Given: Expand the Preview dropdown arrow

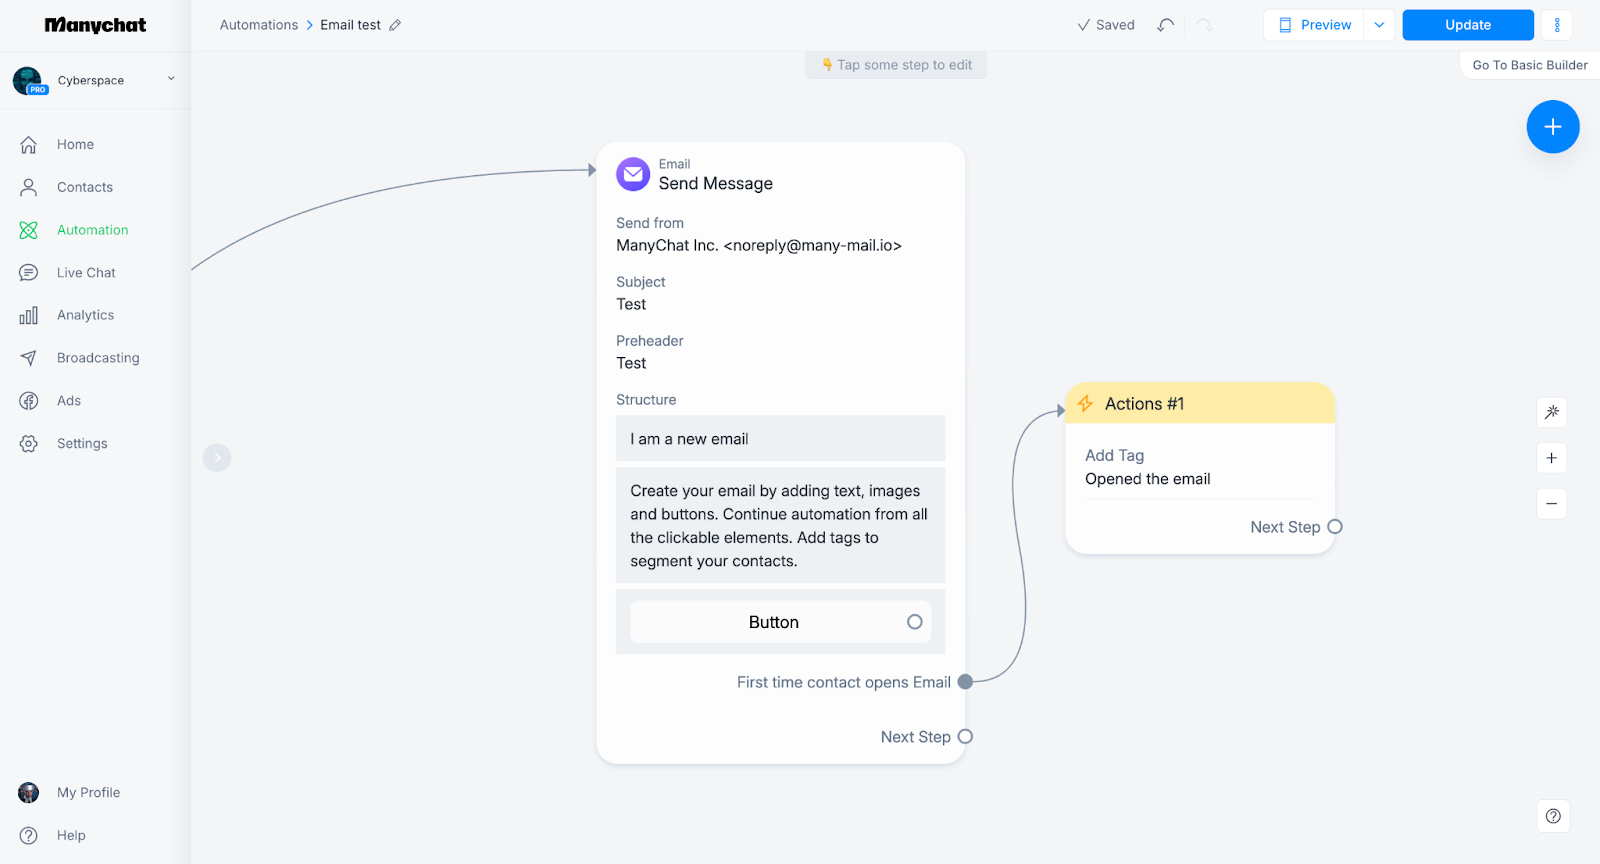Looking at the screenshot, I should [1379, 25].
